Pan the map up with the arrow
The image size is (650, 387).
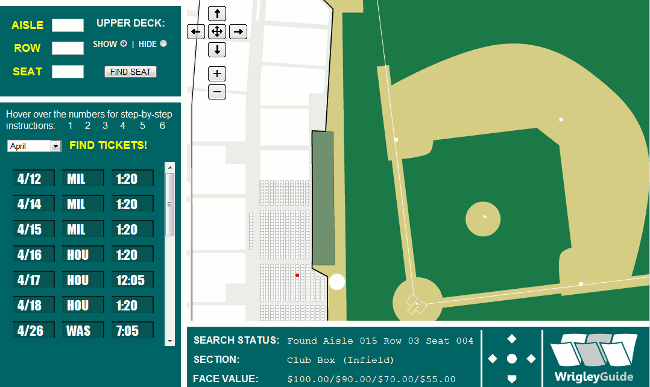pos(217,14)
